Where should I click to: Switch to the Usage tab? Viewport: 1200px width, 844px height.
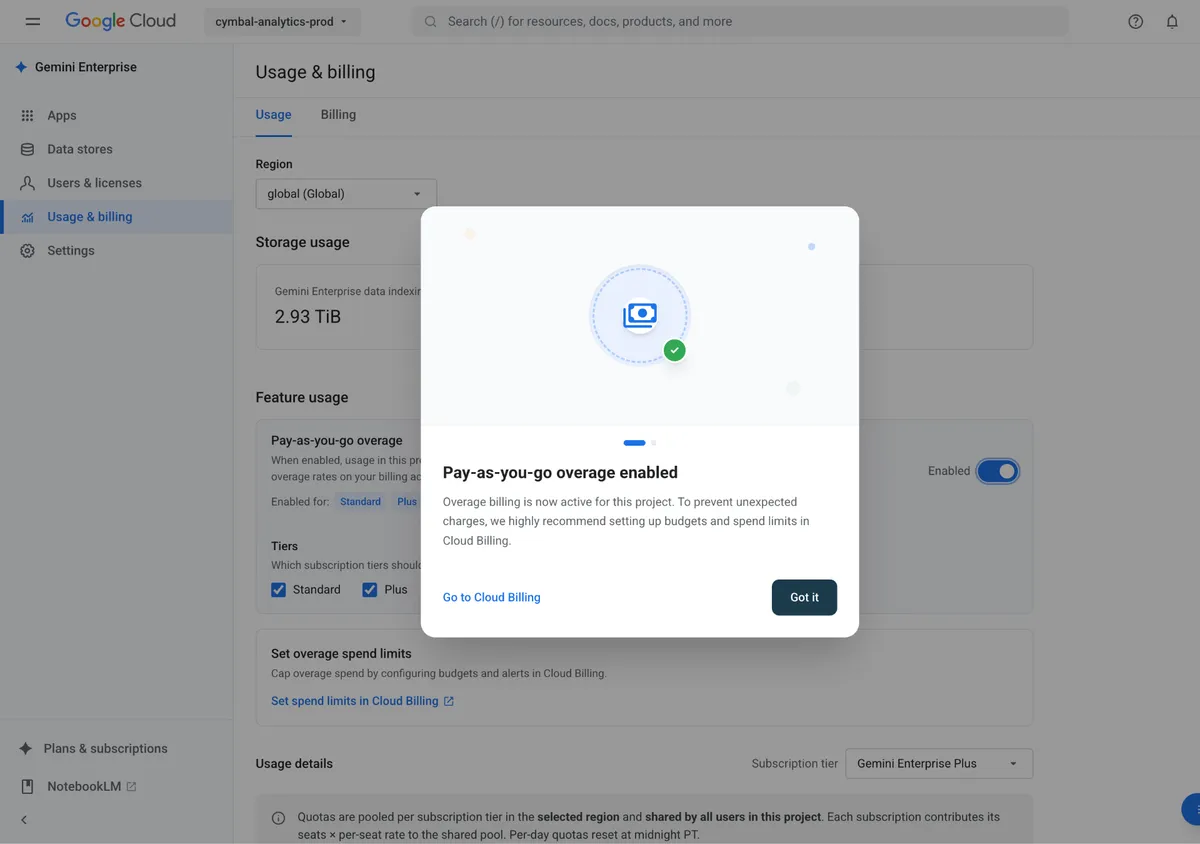pyautogui.click(x=273, y=115)
